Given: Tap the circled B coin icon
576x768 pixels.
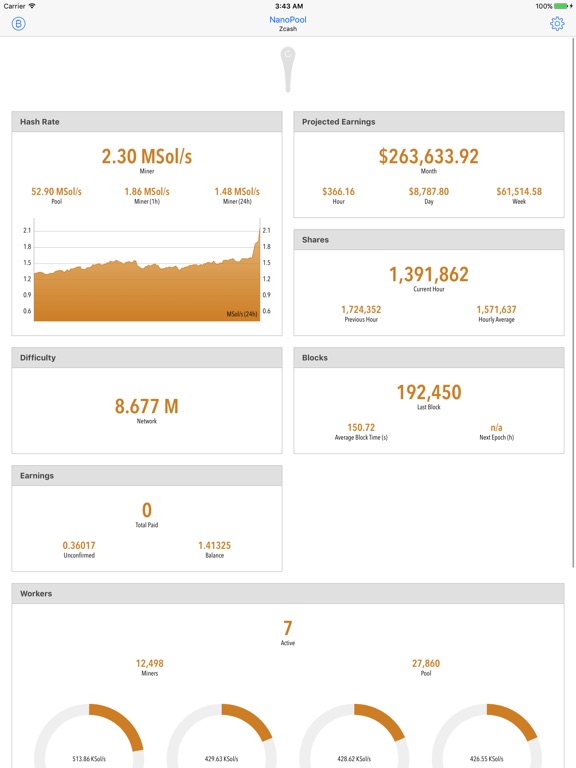Looking at the screenshot, I should pyautogui.click(x=19, y=24).
